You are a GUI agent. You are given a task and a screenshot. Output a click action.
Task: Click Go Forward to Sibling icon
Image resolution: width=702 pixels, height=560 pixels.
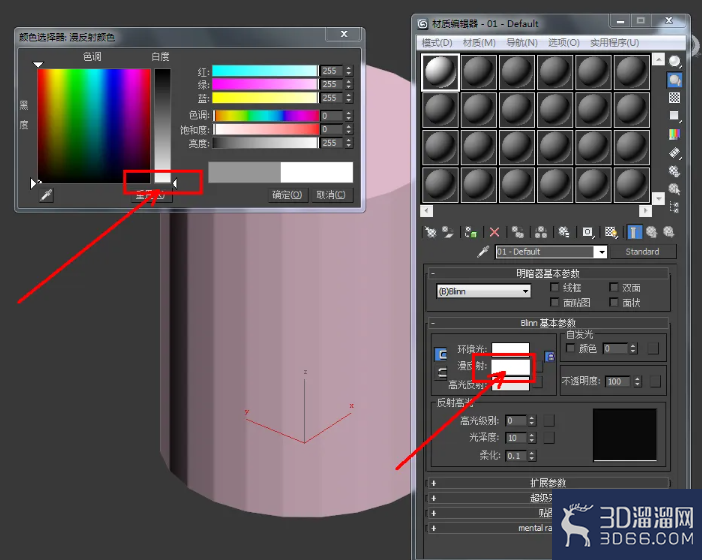tap(668, 232)
